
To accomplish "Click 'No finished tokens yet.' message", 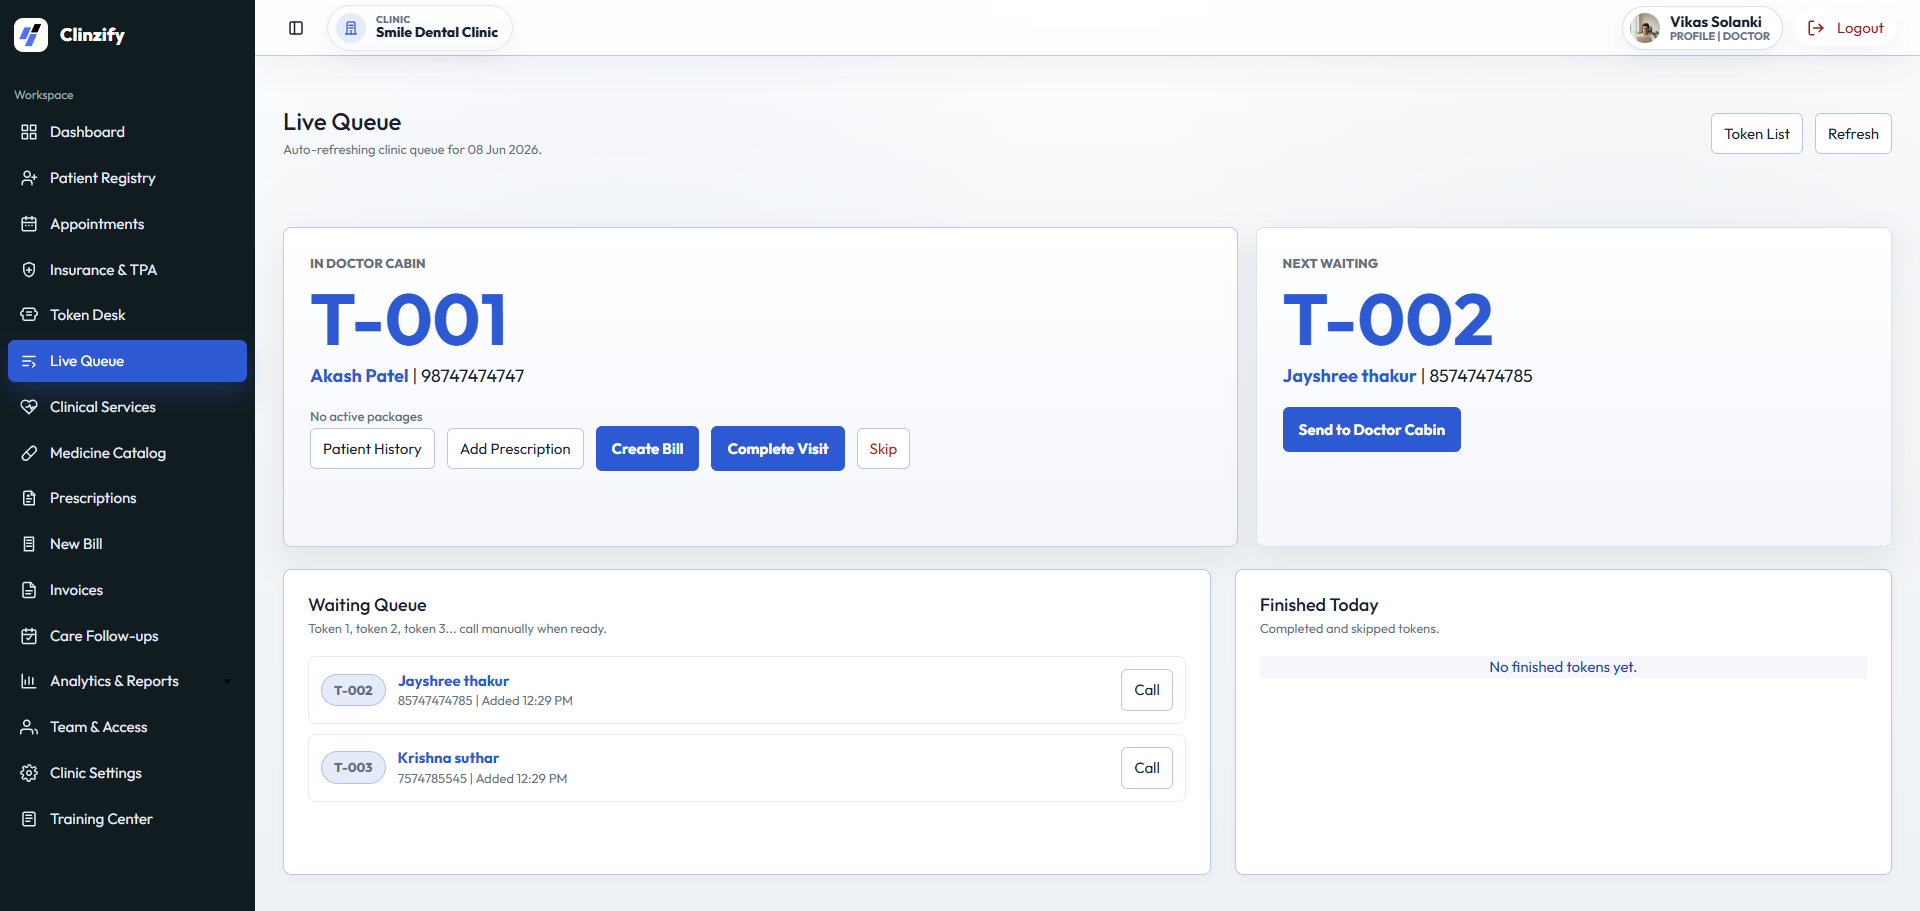I will [x=1562, y=667].
